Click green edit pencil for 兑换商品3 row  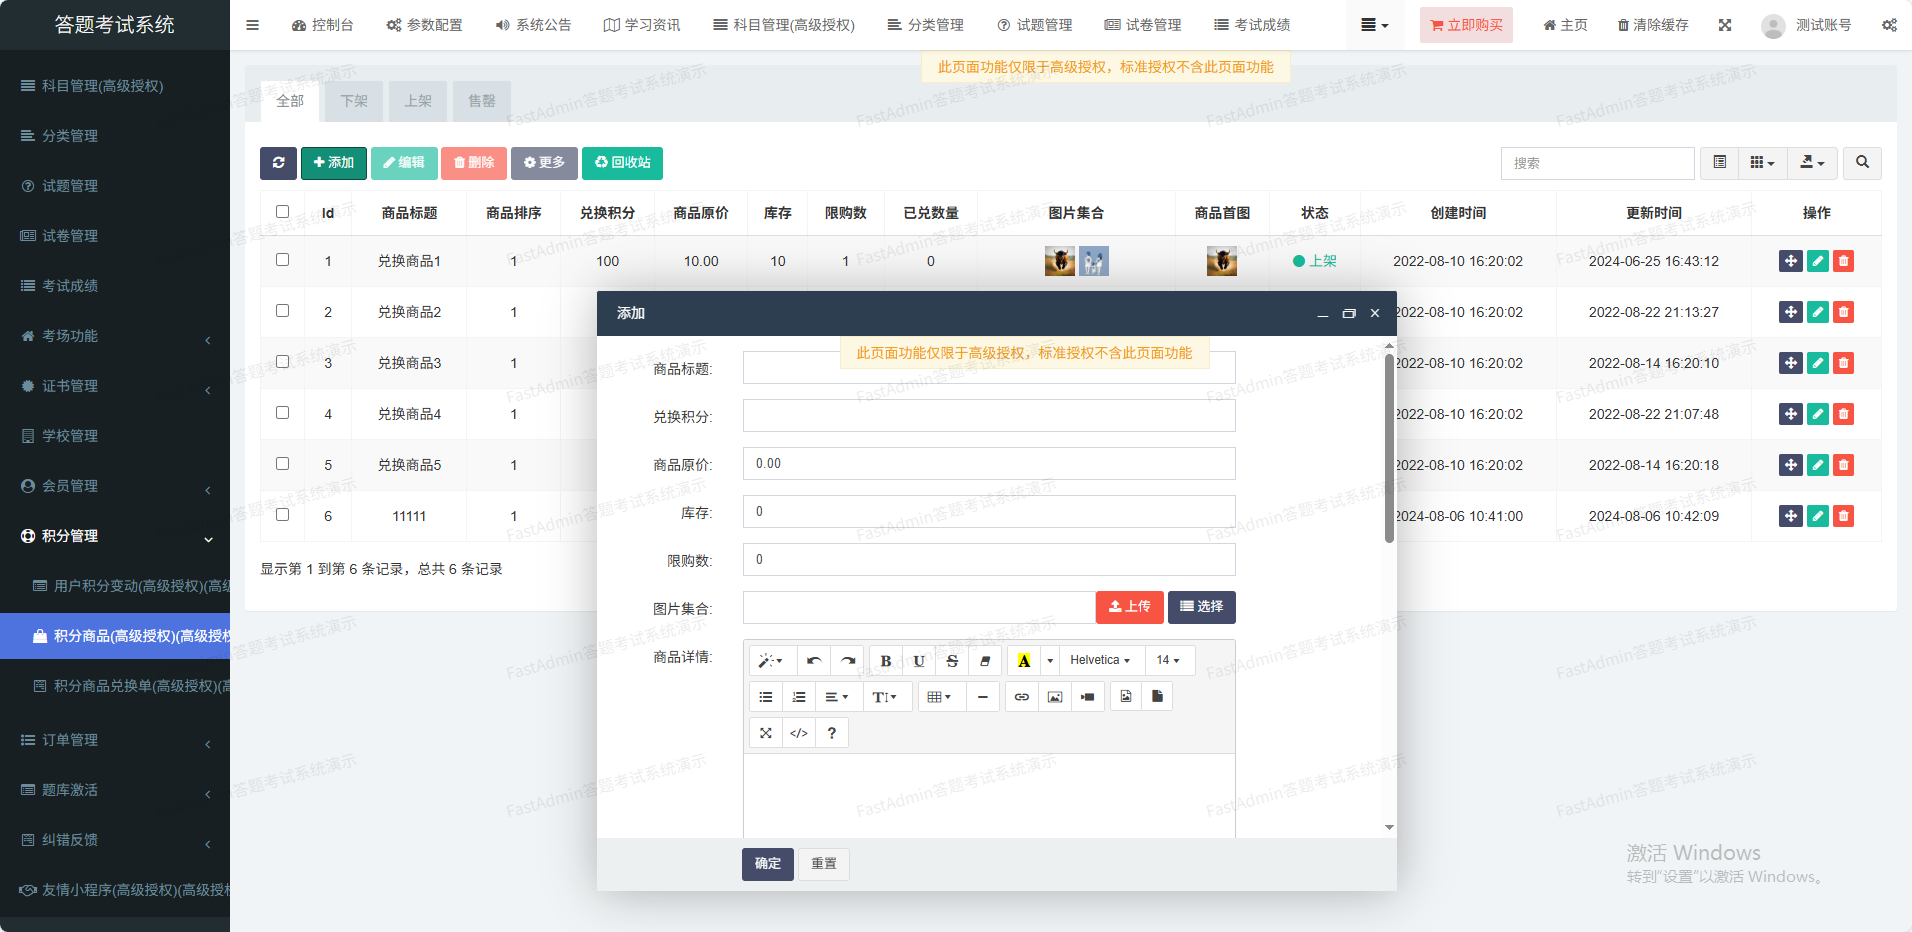tap(1817, 363)
